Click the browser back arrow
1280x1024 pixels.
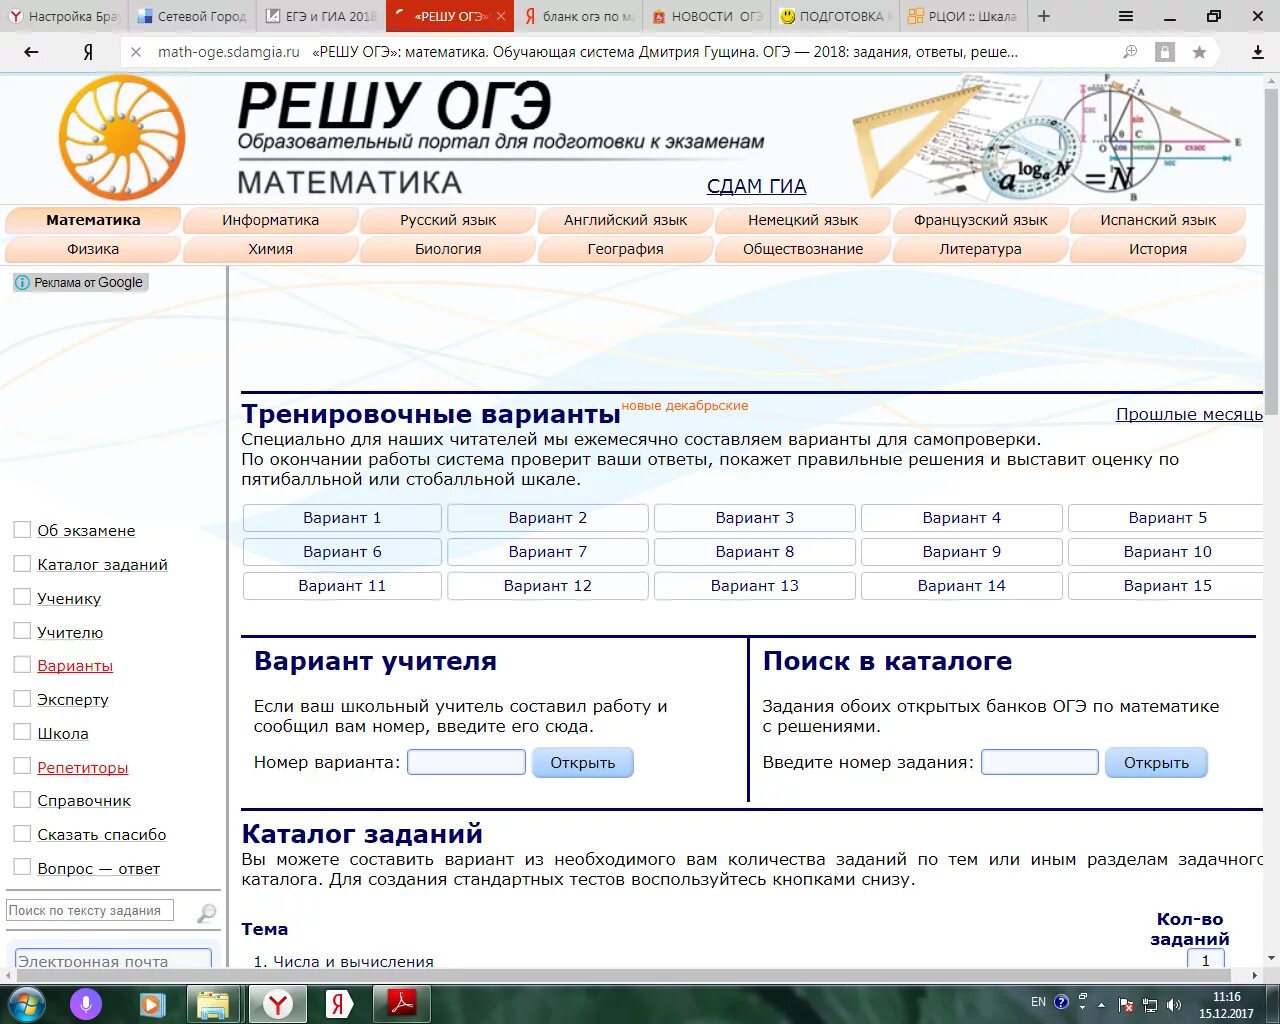pyautogui.click(x=31, y=52)
